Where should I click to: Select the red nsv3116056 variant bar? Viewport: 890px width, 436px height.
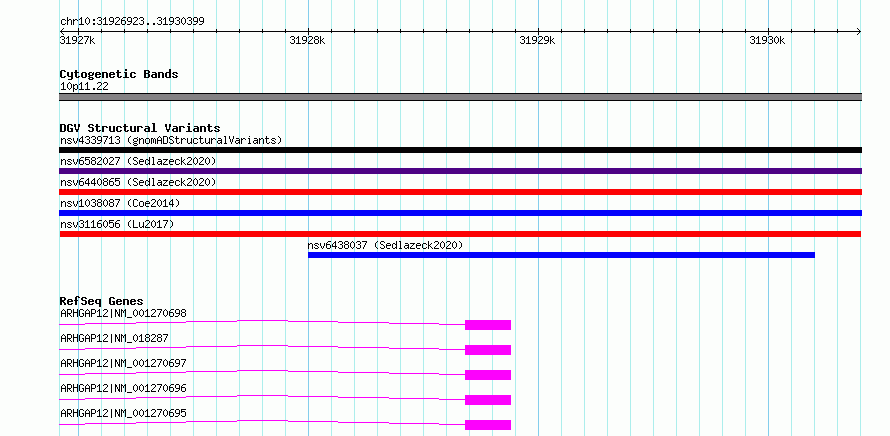460,234
